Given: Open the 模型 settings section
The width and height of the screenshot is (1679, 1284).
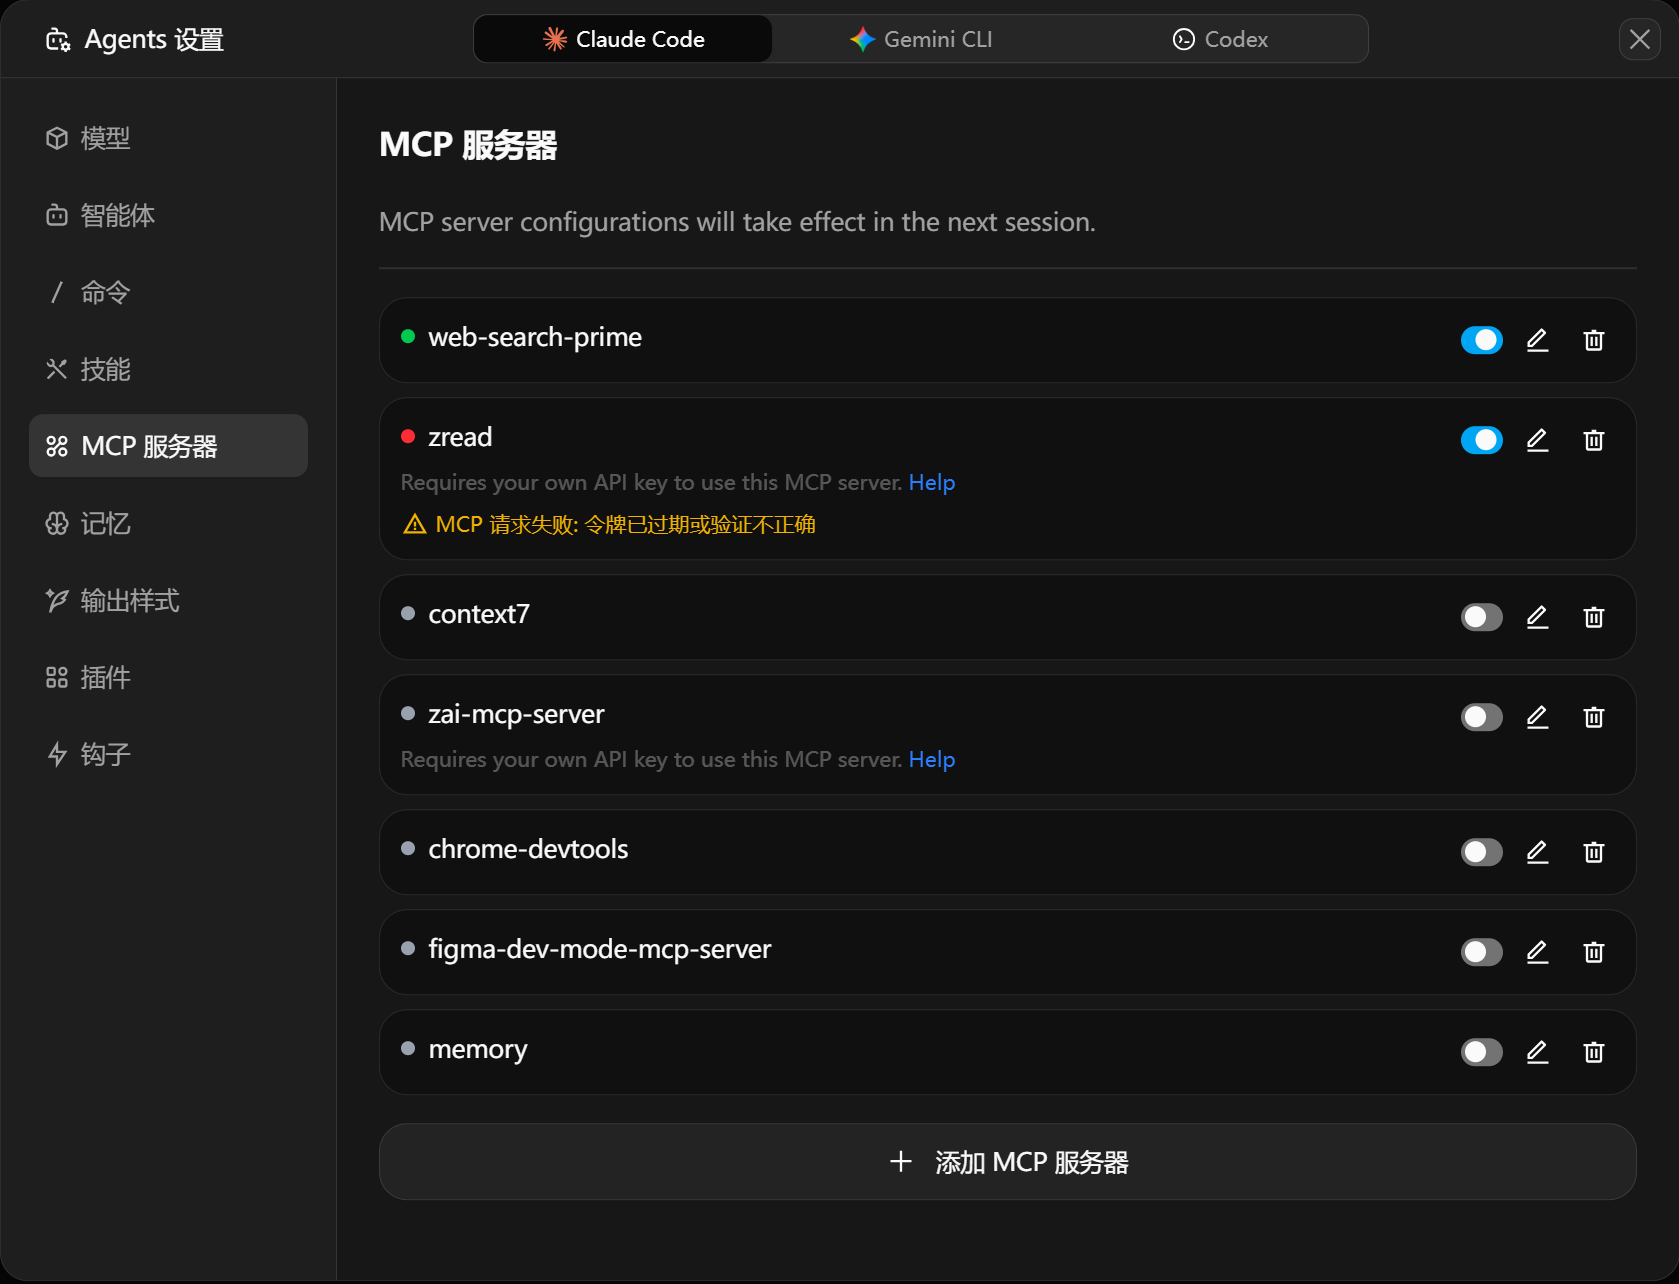Looking at the screenshot, I should [x=105, y=138].
